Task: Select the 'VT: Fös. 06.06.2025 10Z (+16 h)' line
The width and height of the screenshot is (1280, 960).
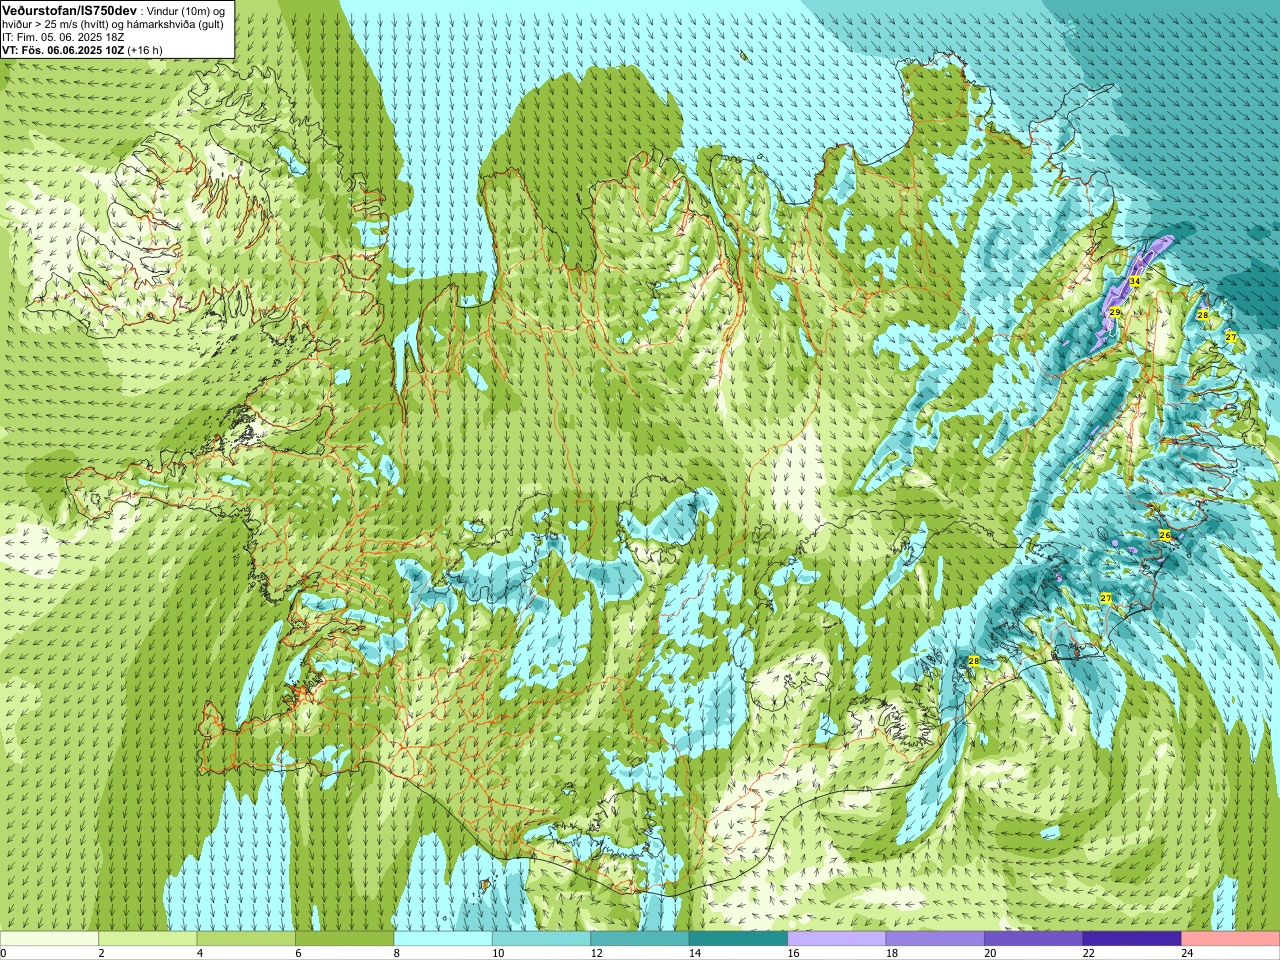Action: point(82,50)
